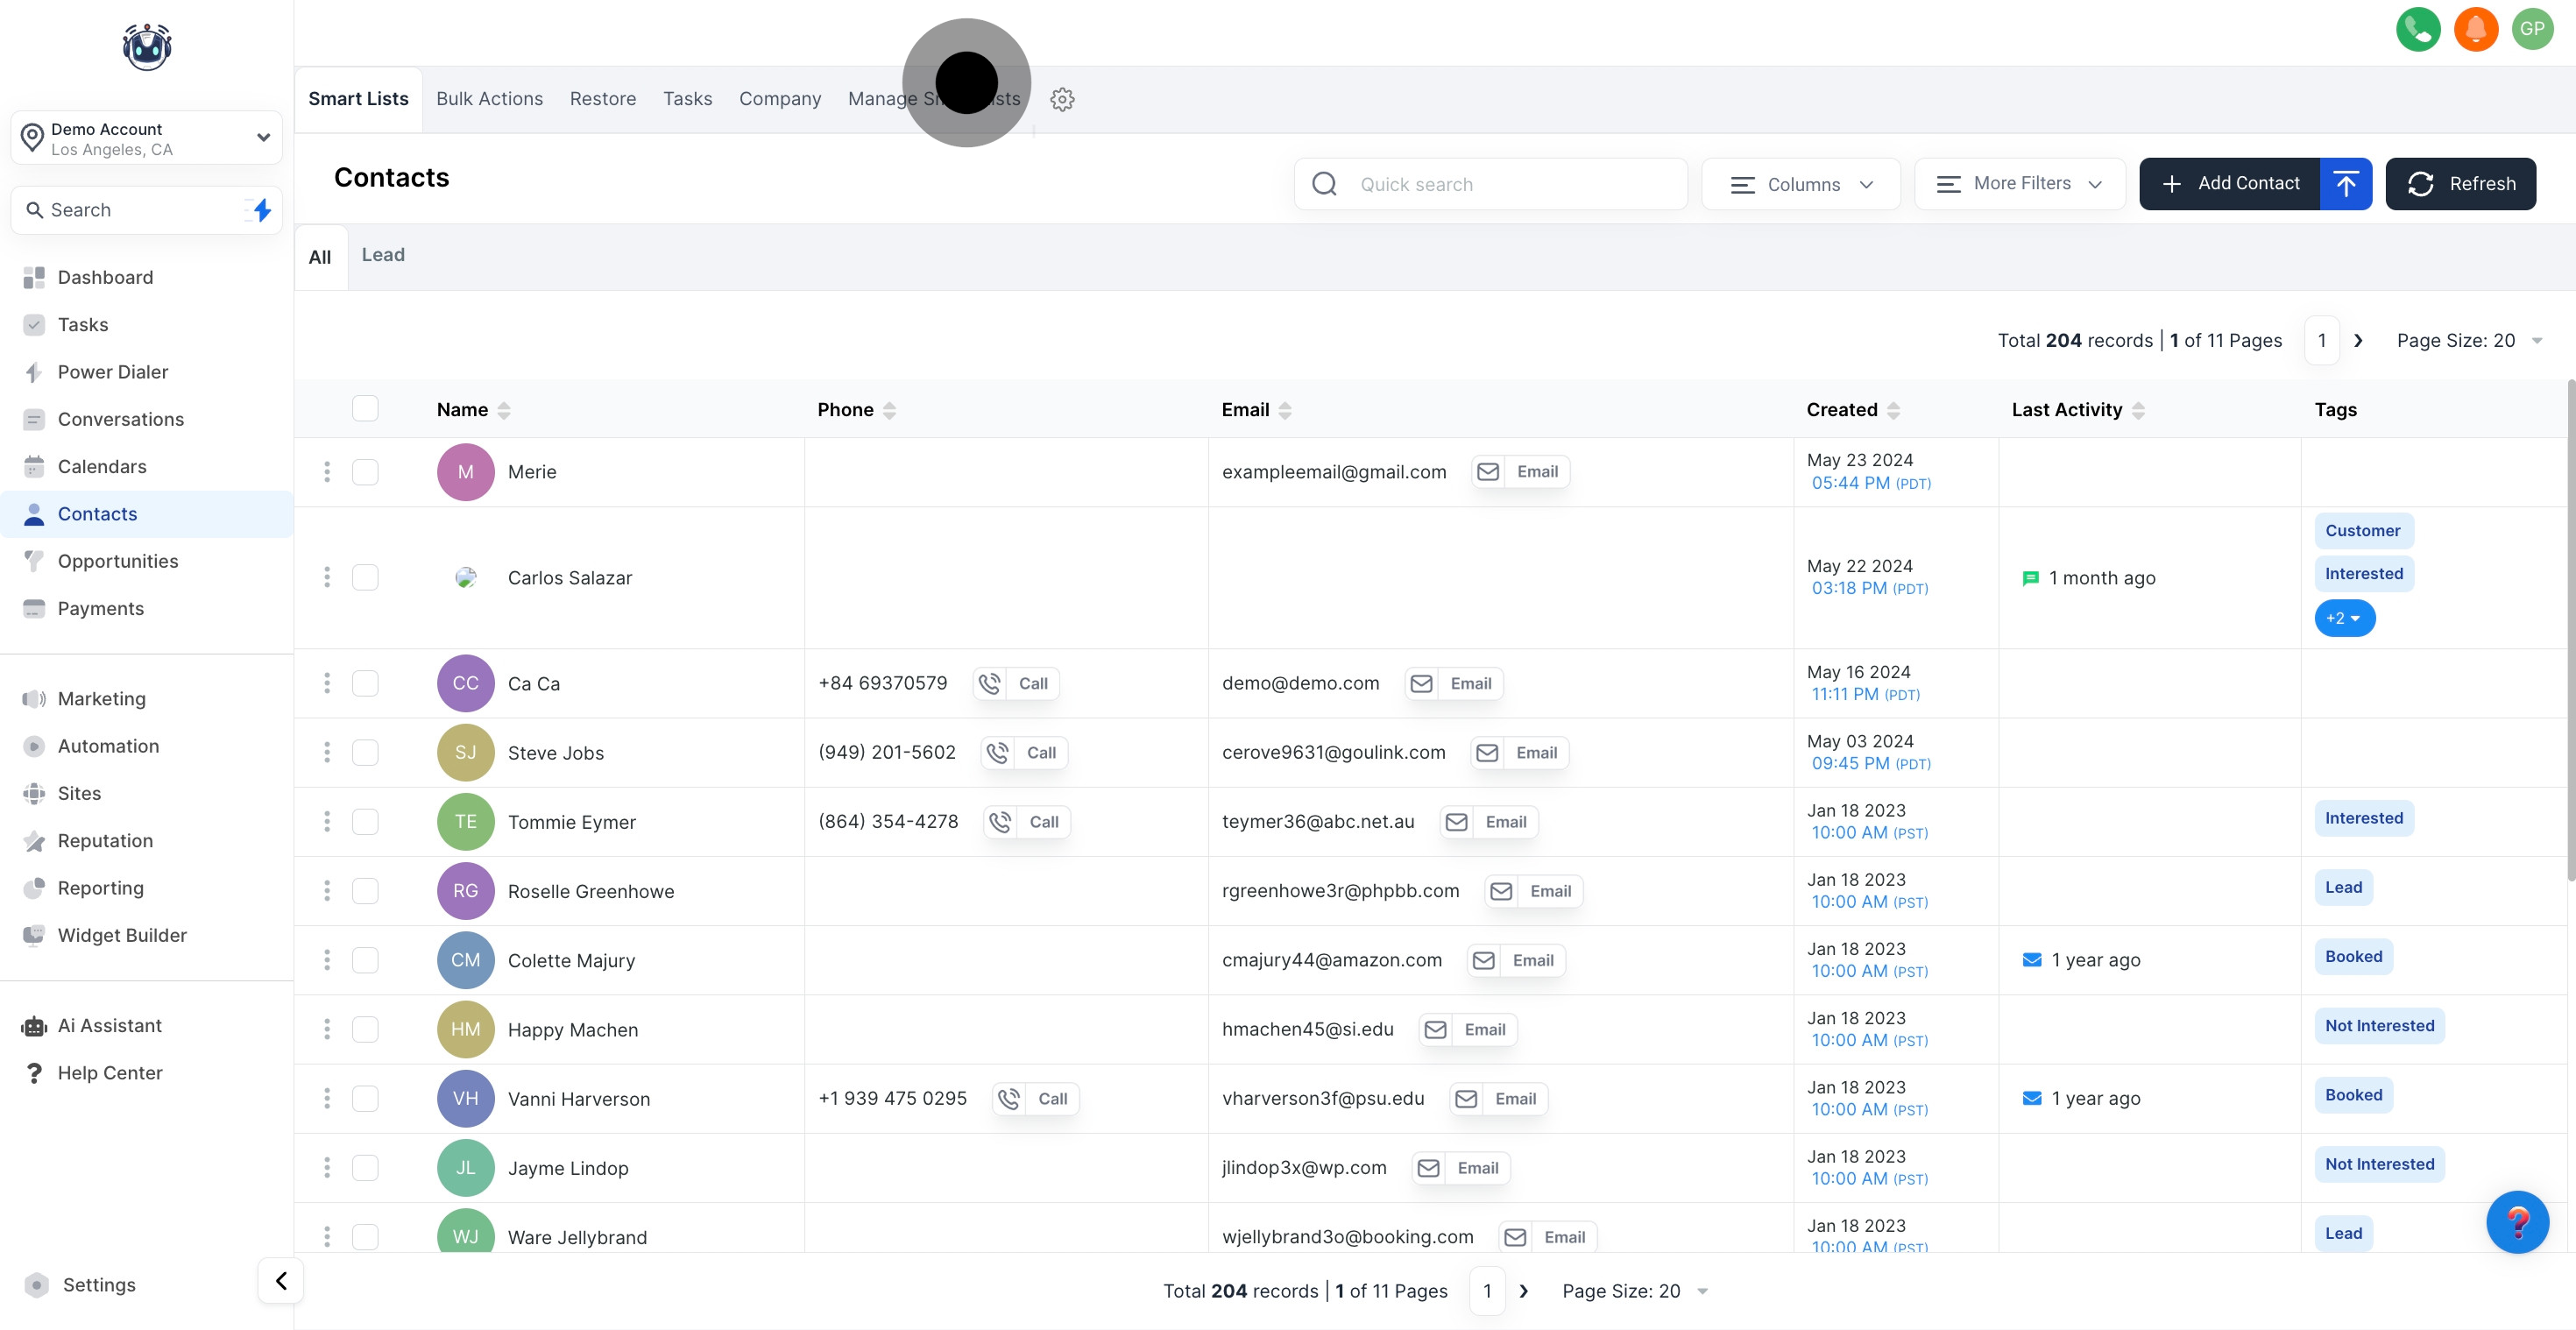This screenshot has width=2576, height=1330.
Task: Open the Columns dropdown
Action: (x=1800, y=184)
